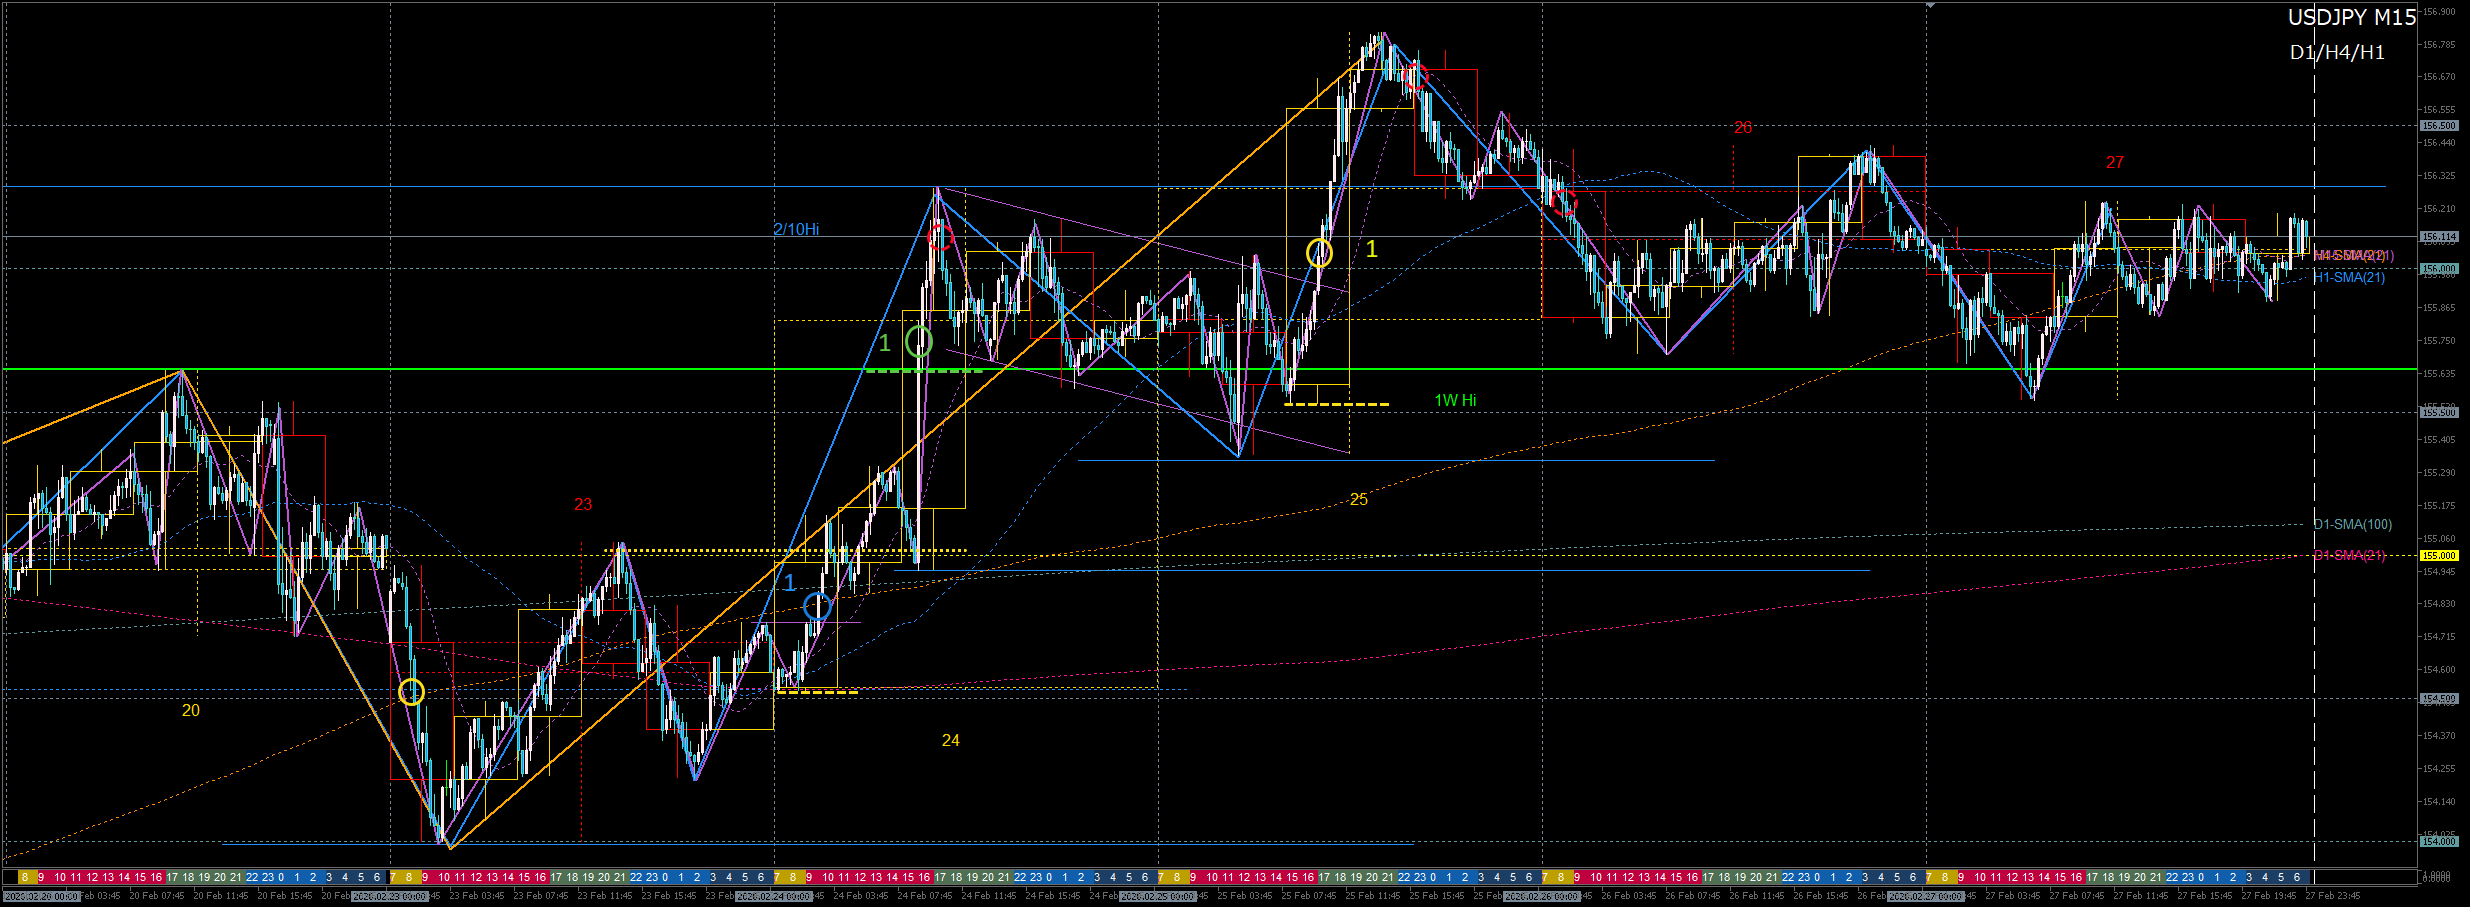Click the yellow day number 24 label

click(x=950, y=740)
